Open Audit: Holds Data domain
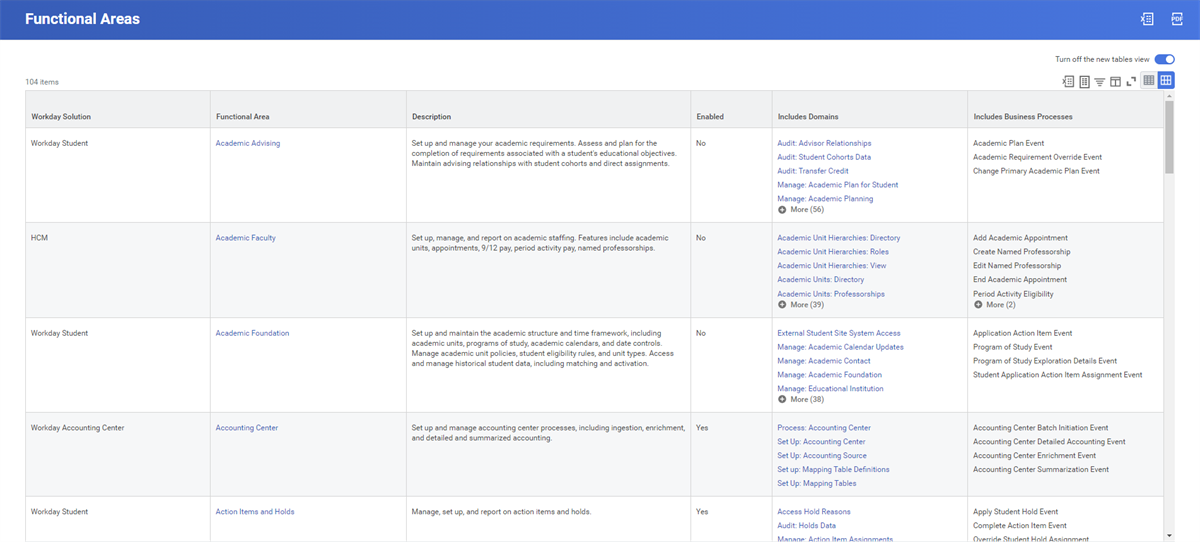Image resolution: width=1200 pixels, height=542 pixels. click(807, 526)
